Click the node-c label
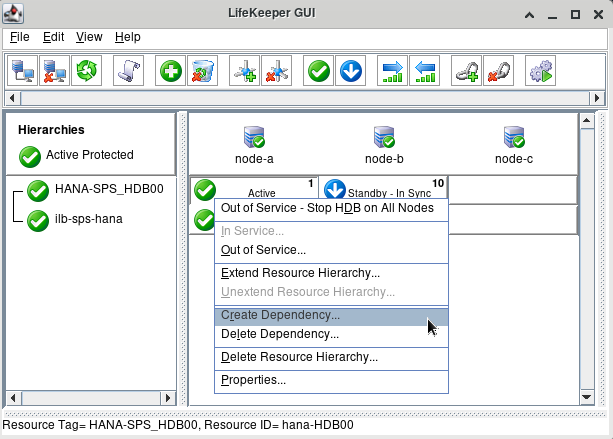The width and height of the screenshot is (613, 439). click(x=514, y=159)
